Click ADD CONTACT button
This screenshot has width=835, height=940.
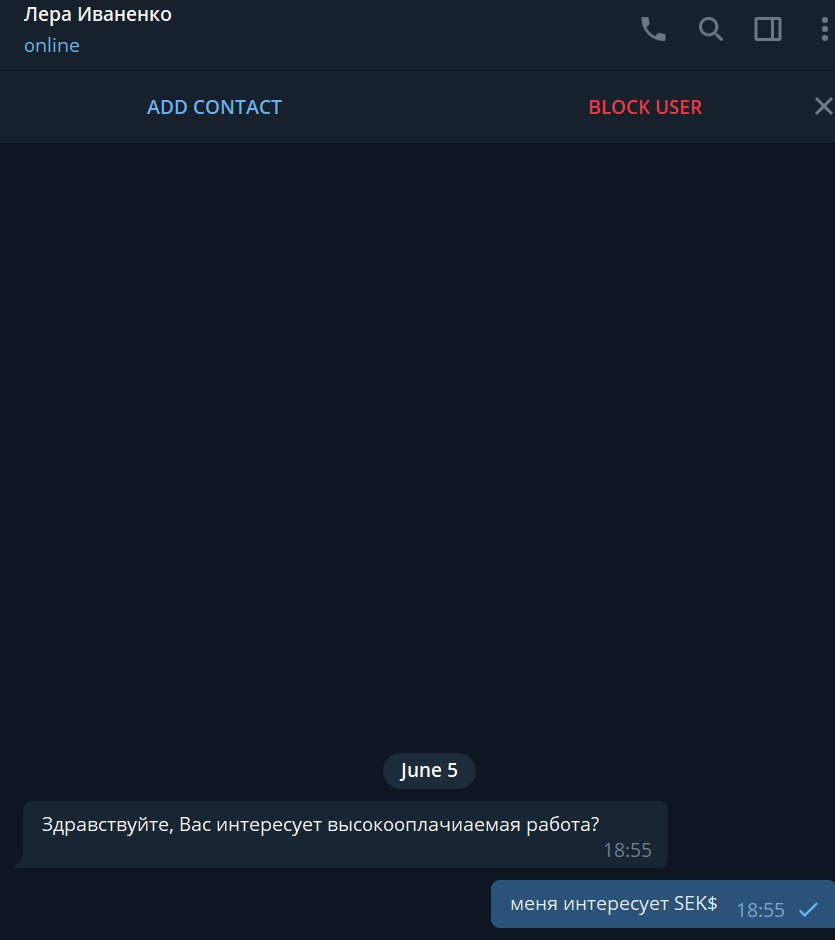[x=214, y=107]
